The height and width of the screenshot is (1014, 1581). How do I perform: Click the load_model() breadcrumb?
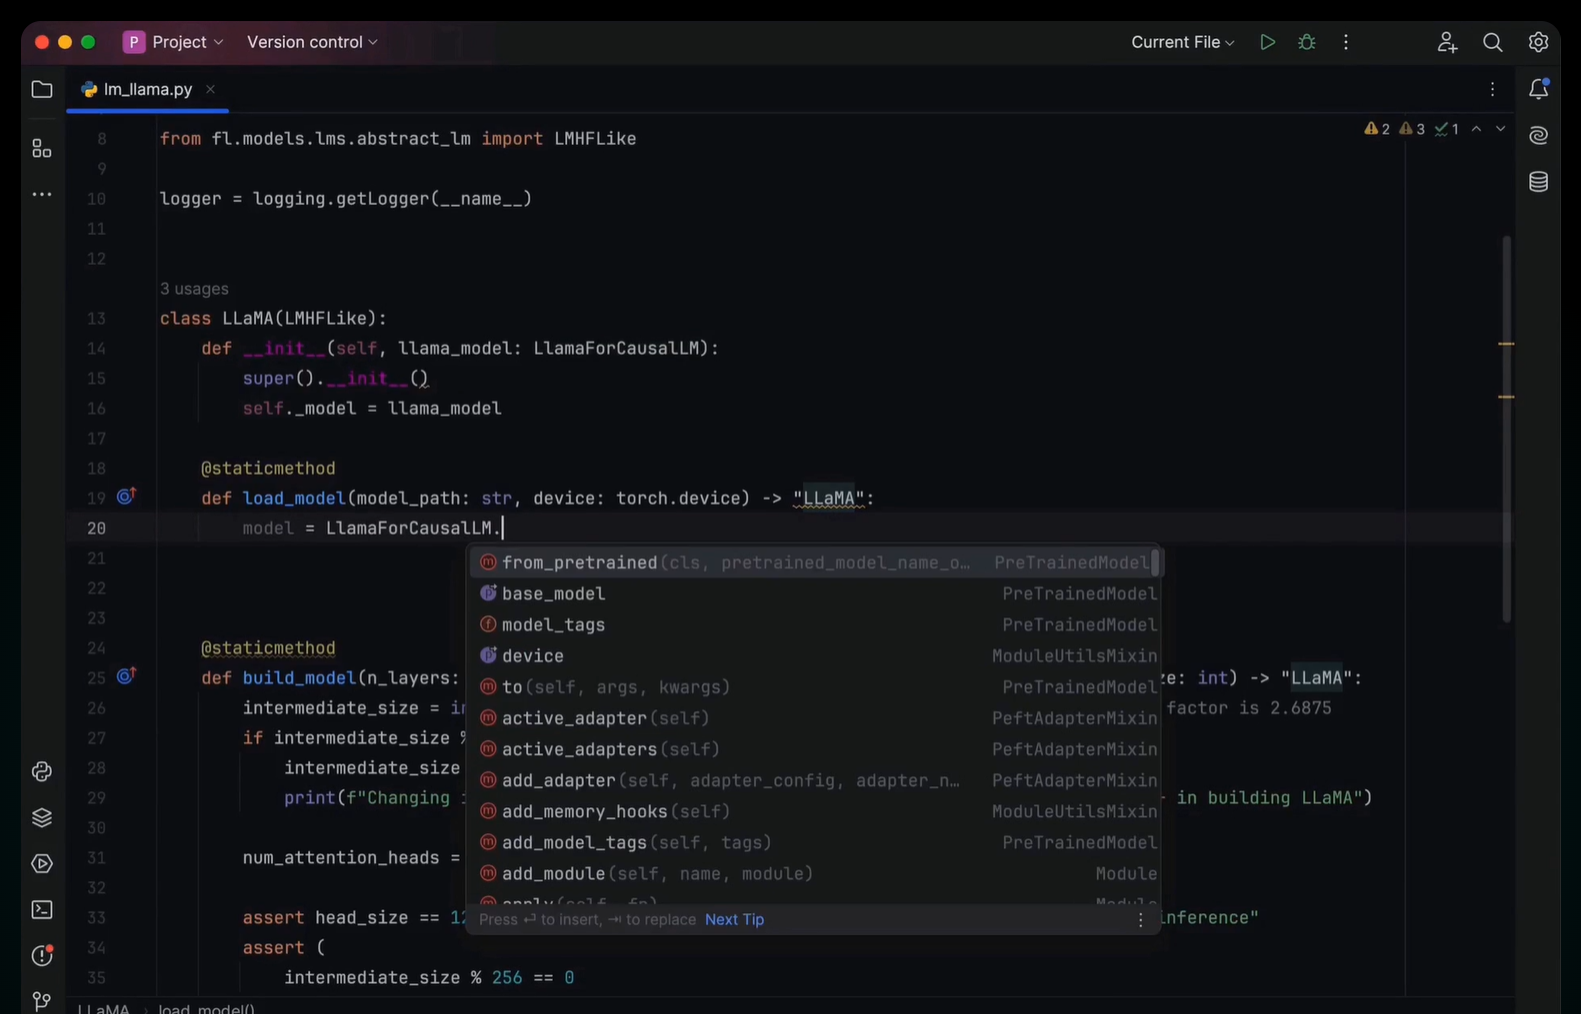206,1008
